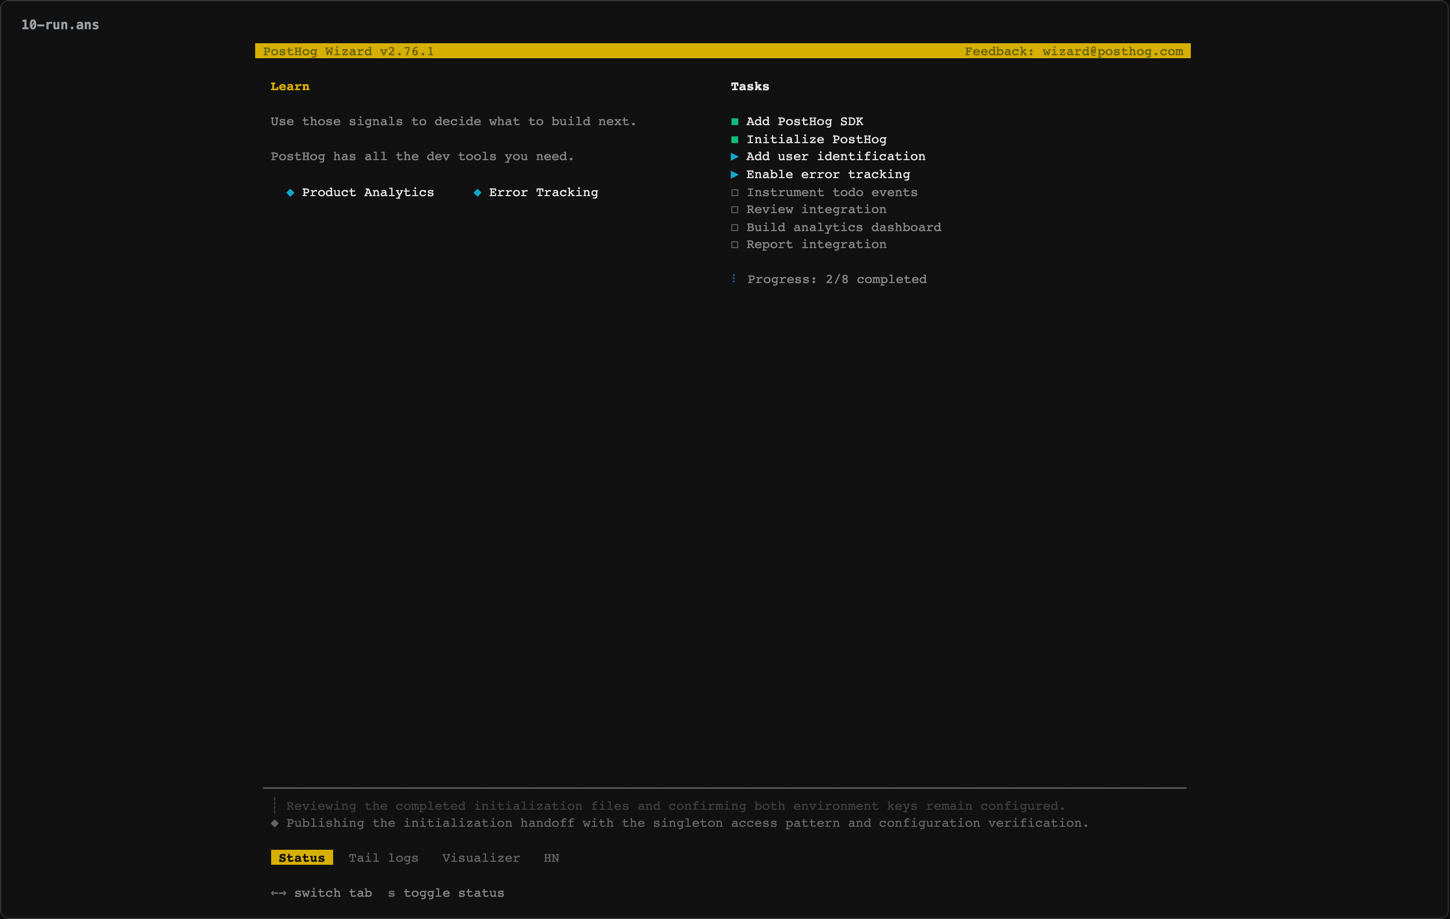Image resolution: width=1450 pixels, height=919 pixels.
Task: Click the line PostHog has all the dev tools
Action: 422,157
